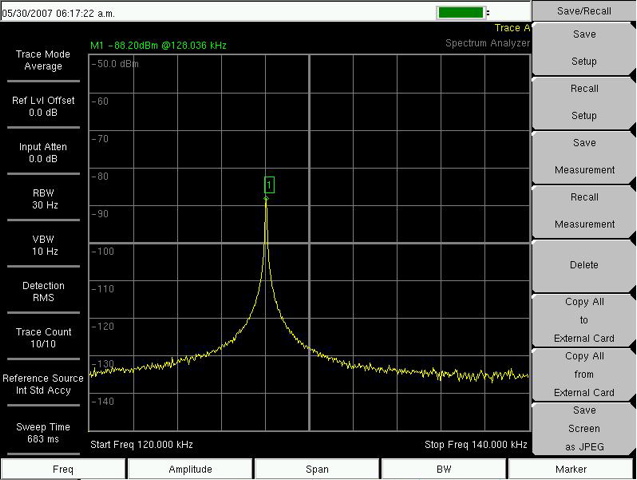Click the RBW 30 Hz setting
Image resolution: width=637 pixels, height=480 pixels.
point(43,199)
